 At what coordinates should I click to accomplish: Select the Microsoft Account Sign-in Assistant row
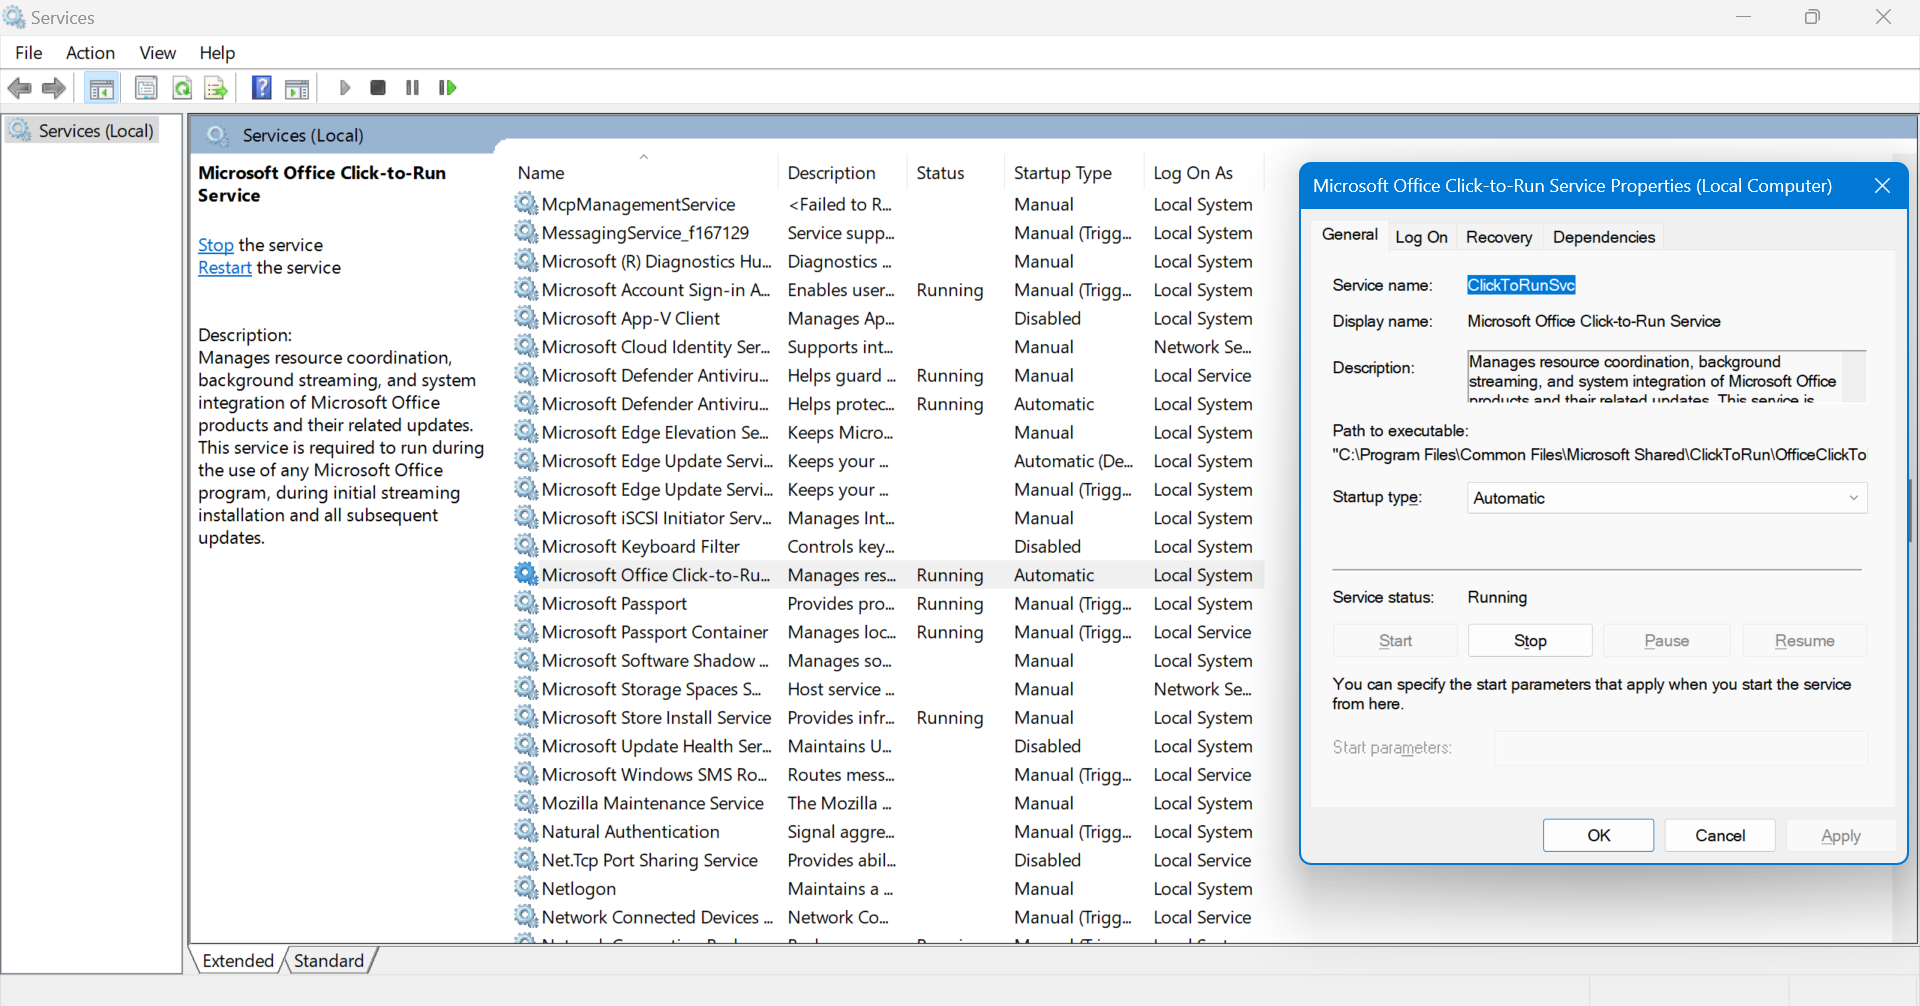pyautogui.click(x=888, y=290)
